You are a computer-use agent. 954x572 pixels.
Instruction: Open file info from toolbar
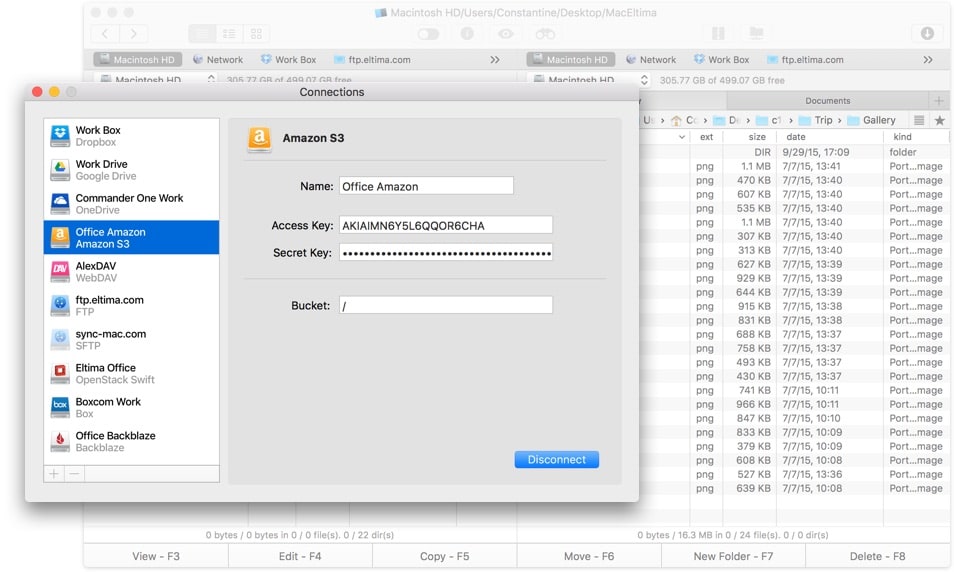[x=467, y=33]
